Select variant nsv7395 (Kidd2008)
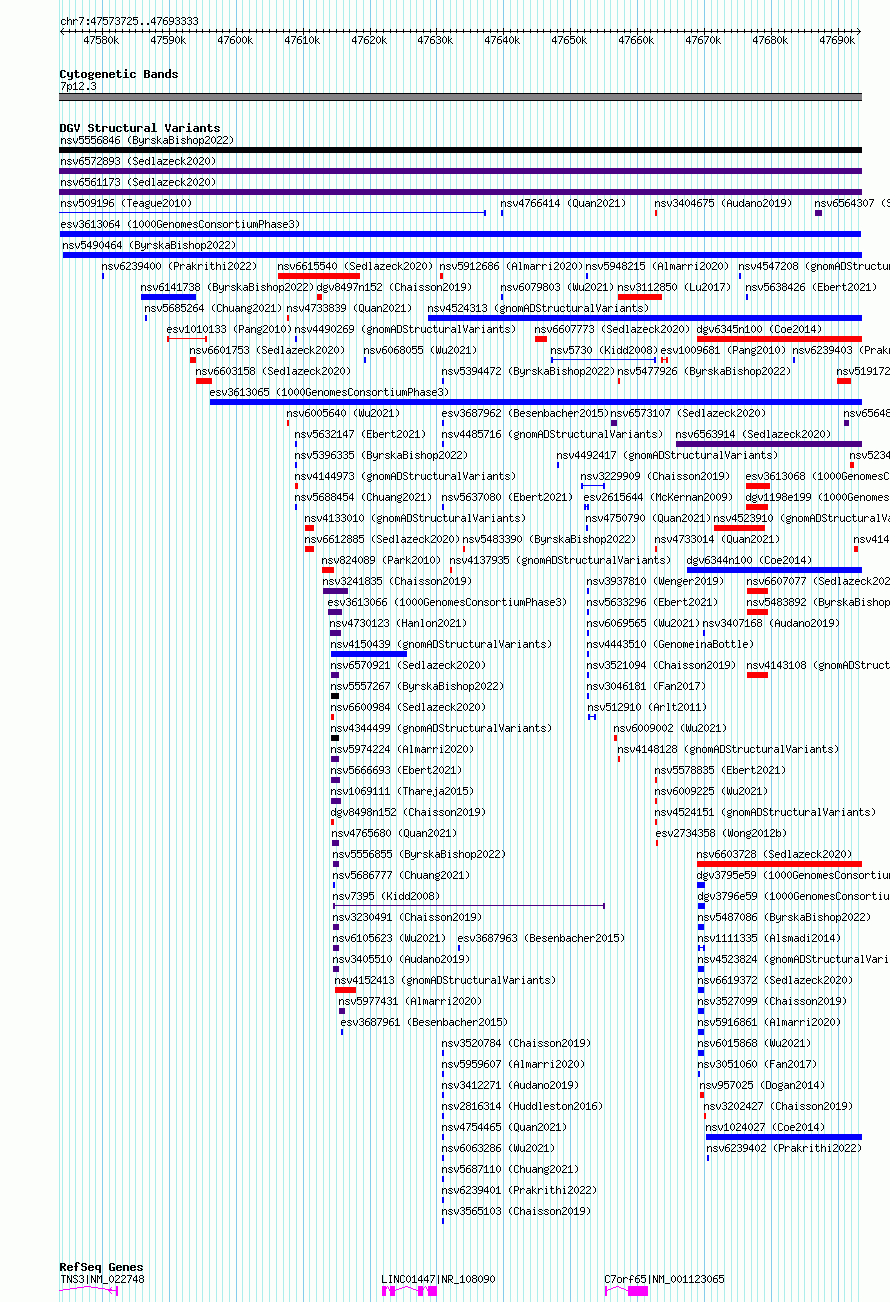This screenshot has width=890, height=1302. click(385, 896)
